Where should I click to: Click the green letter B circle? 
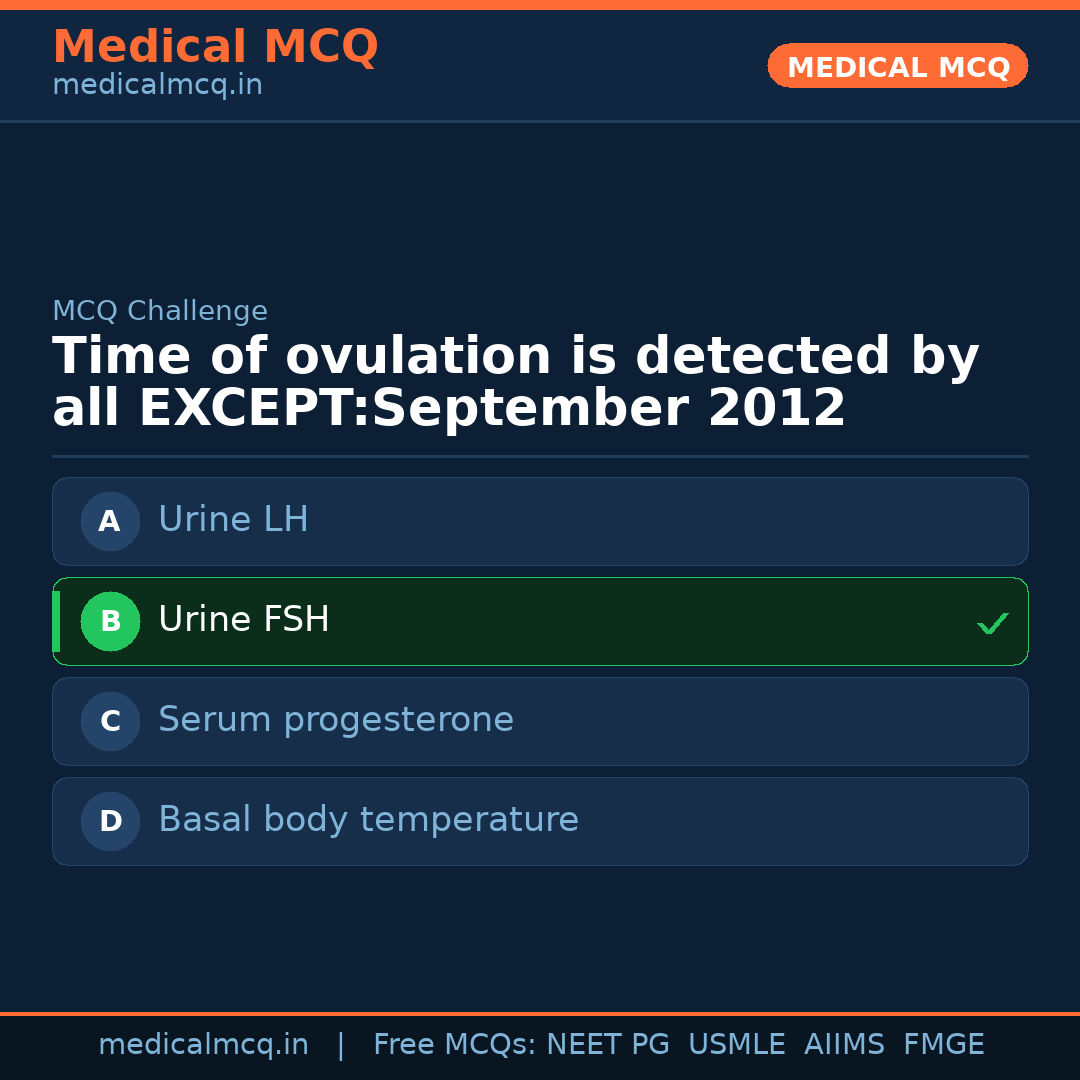coord(110,621)
